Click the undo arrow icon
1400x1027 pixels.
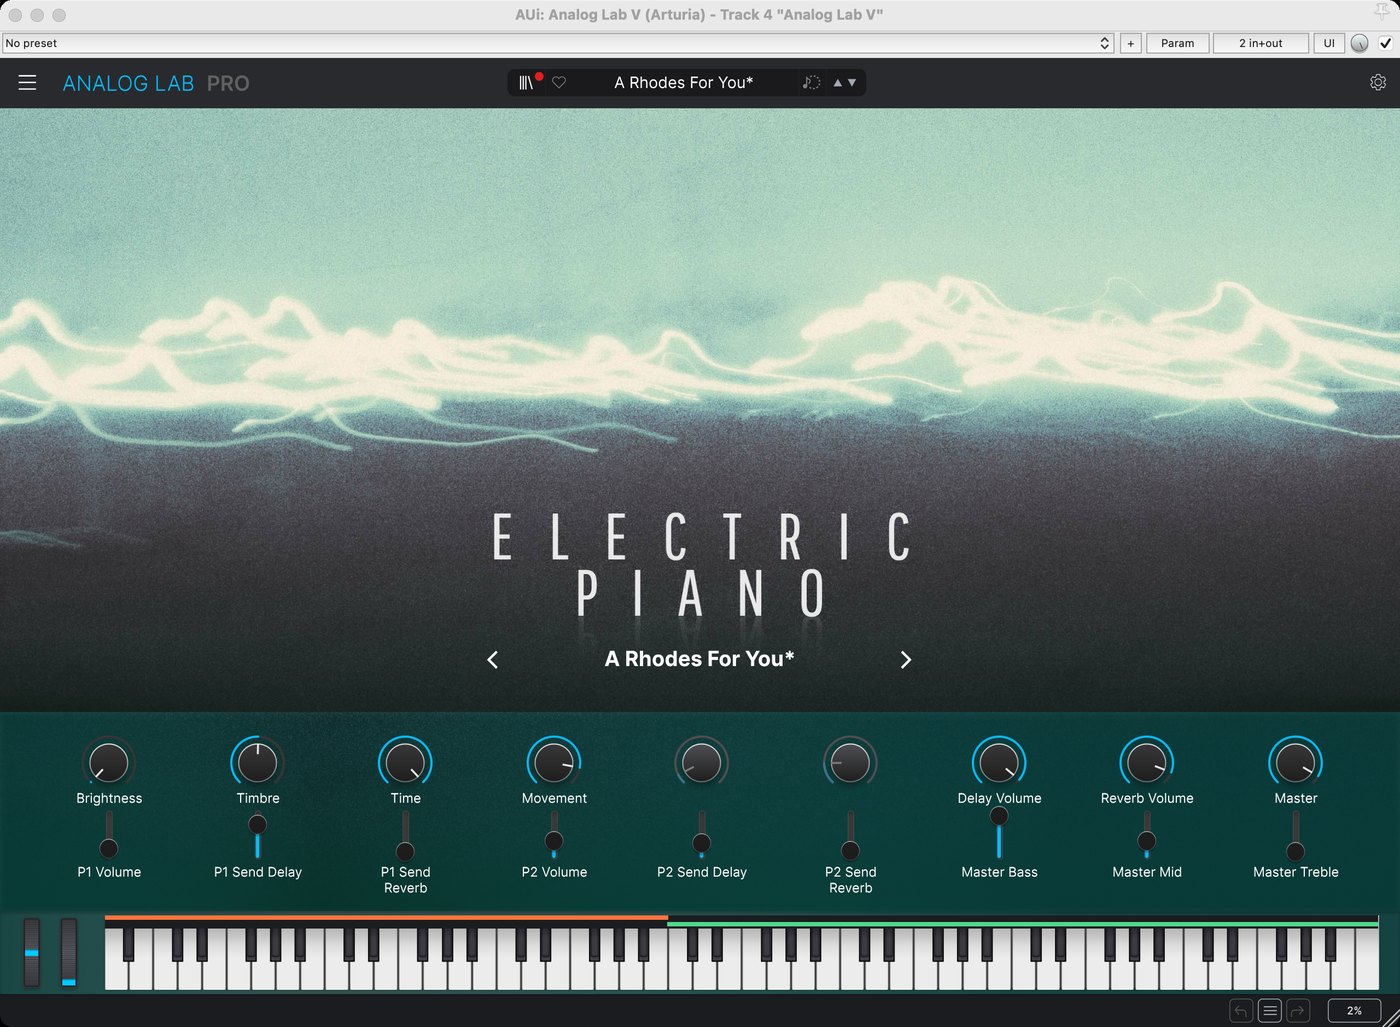[x=1241, y=1011]
